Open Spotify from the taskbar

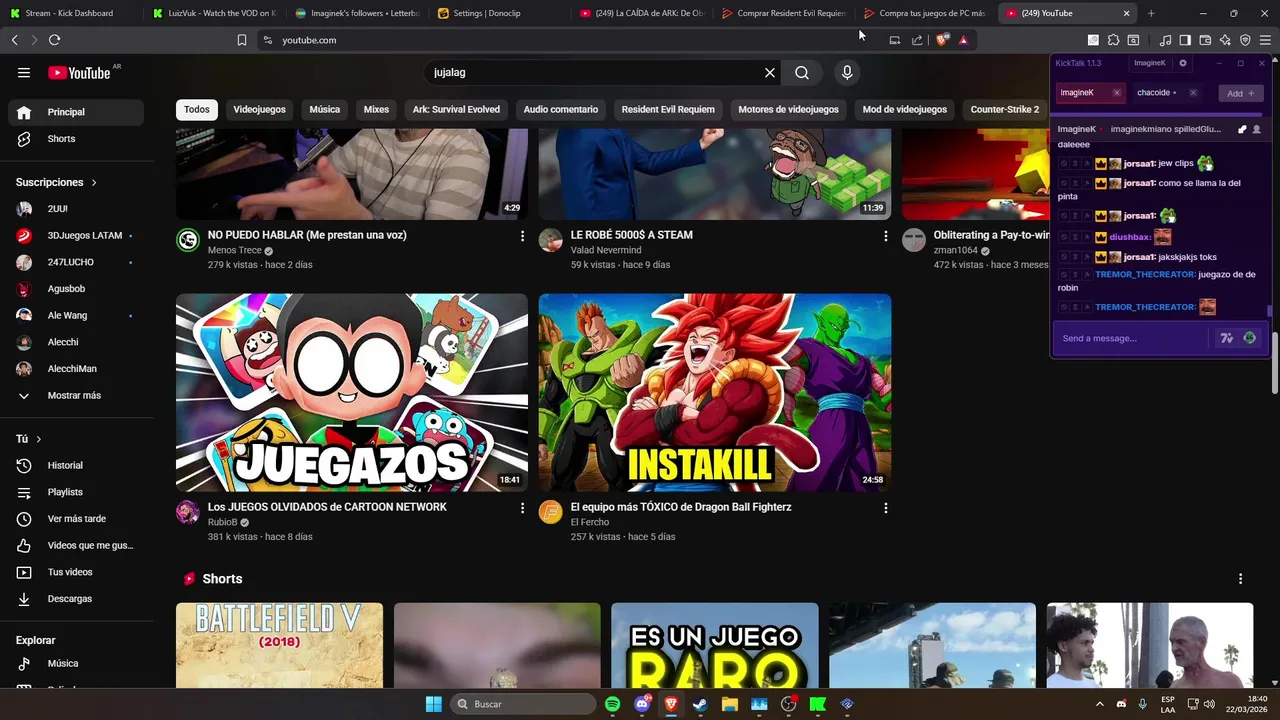(613, 704)
